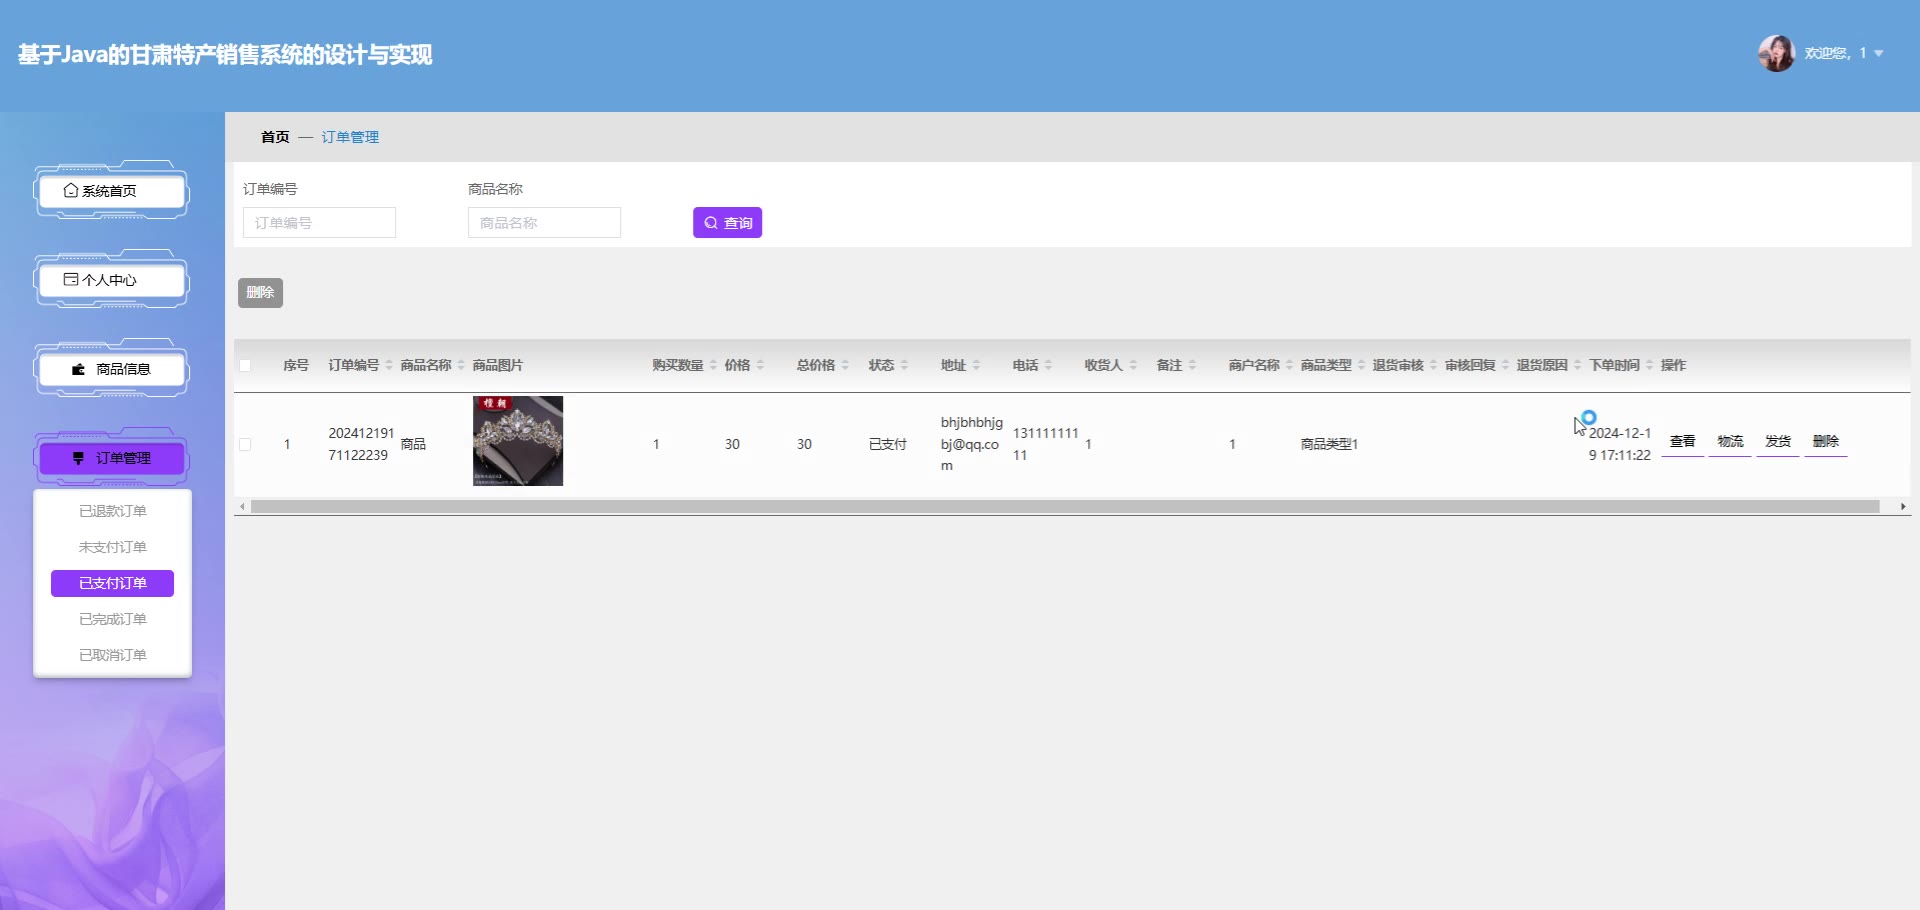Click 删除 in the order row actions

click(1826, 442)
